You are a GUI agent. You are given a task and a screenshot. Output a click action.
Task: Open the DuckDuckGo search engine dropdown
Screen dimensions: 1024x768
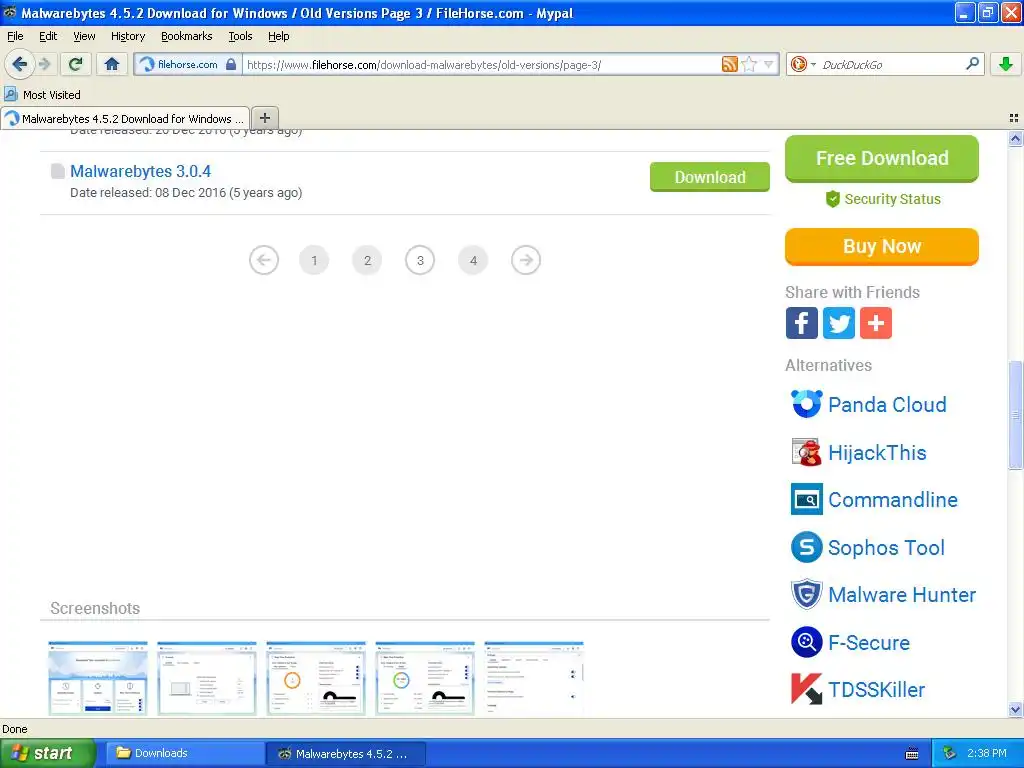(803, 64)
